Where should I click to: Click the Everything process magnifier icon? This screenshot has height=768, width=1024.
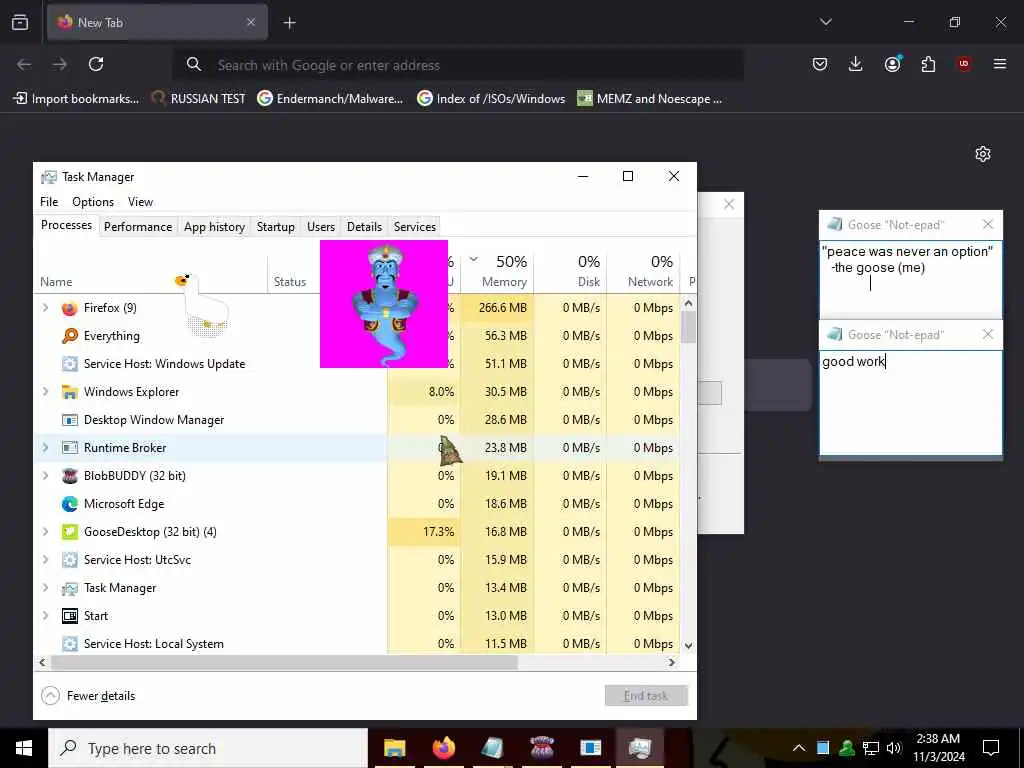click(69, 336)
